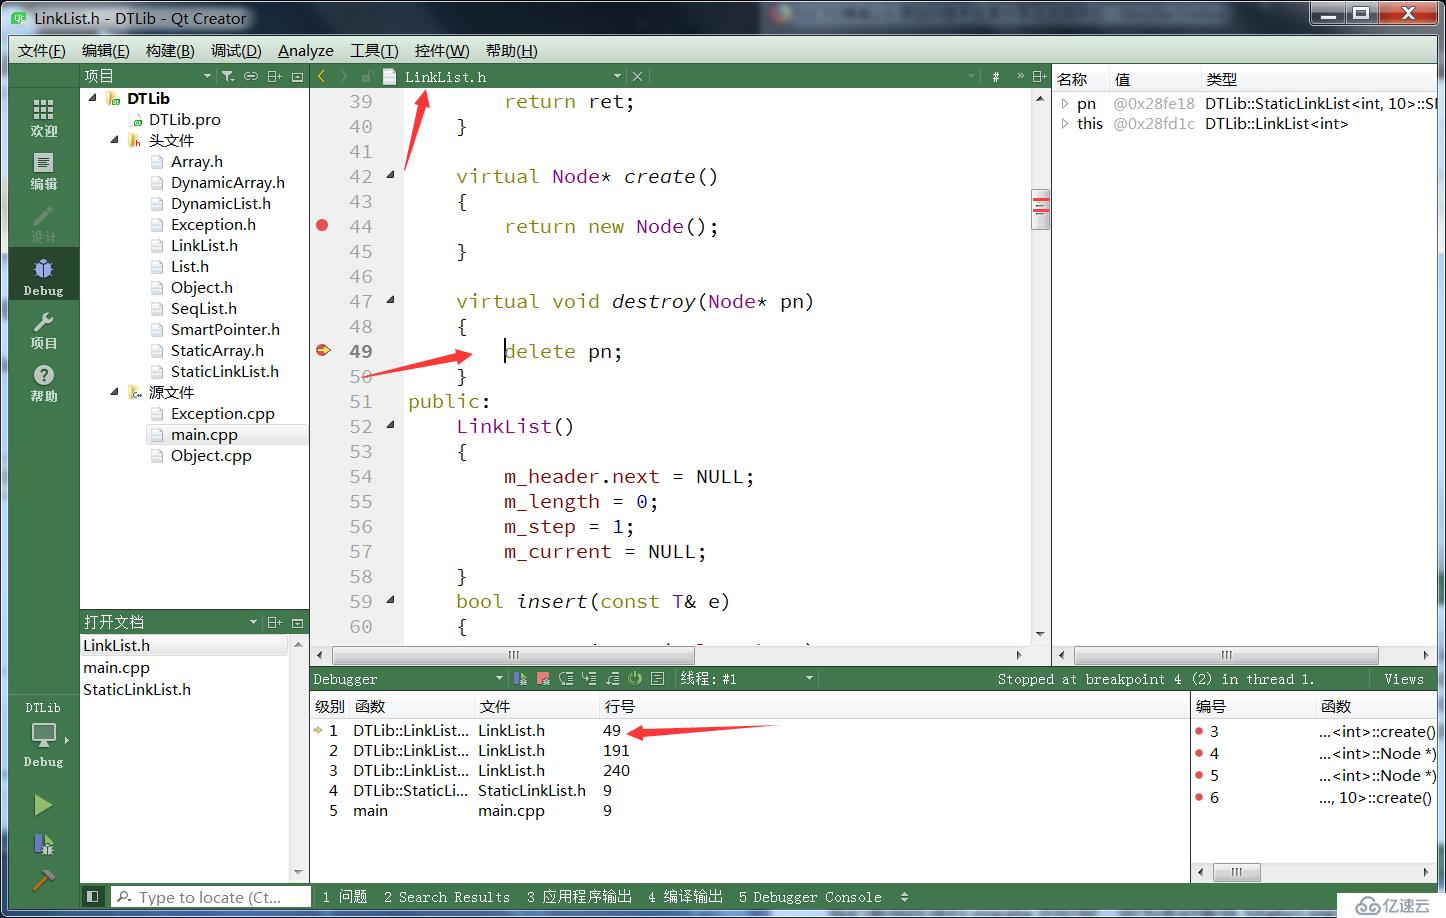Image resolution: width=1446 pixels, height=918 pixels.
Task: Open the Design (设计) mode
Action: [x=43, y=223]
